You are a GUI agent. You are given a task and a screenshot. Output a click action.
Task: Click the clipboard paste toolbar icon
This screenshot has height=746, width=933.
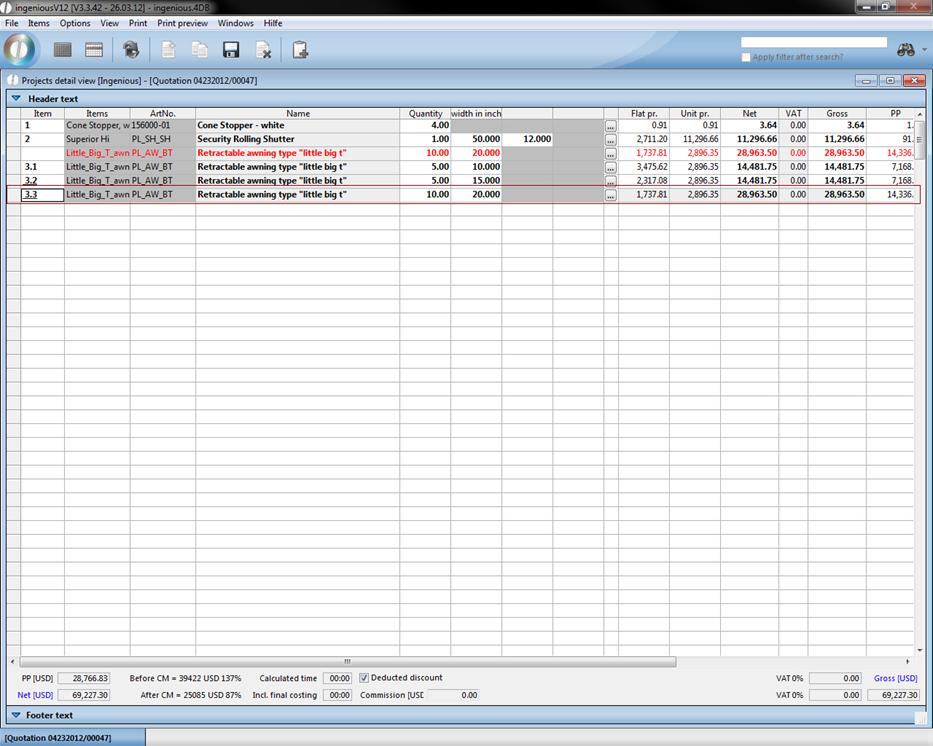300,50
